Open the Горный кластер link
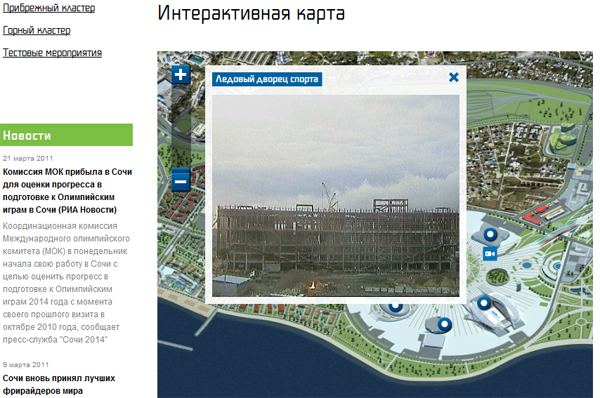The height and width of the screenshot is (398, 600). coord(37,30)
